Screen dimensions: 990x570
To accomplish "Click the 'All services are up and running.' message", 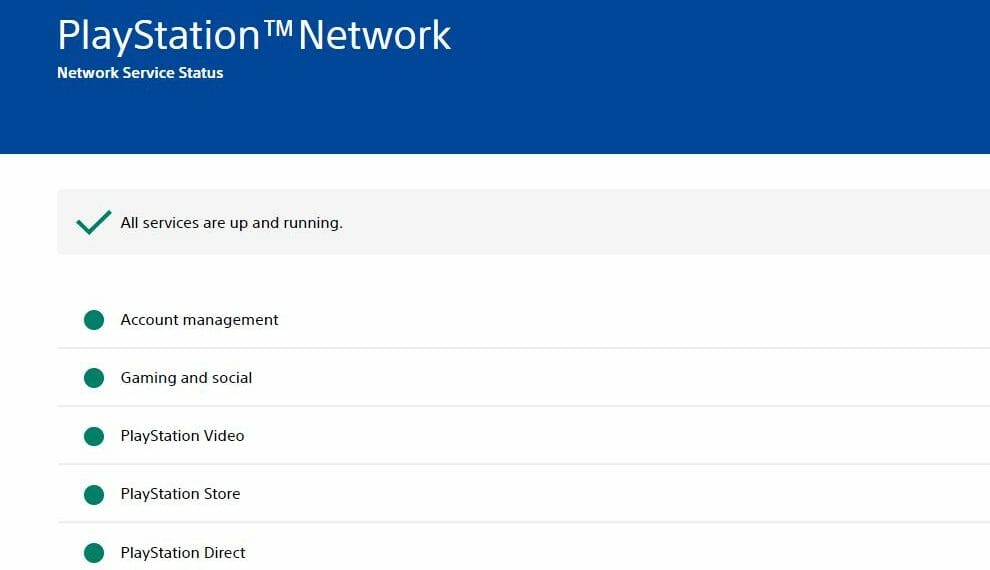I will pos(232,223).
